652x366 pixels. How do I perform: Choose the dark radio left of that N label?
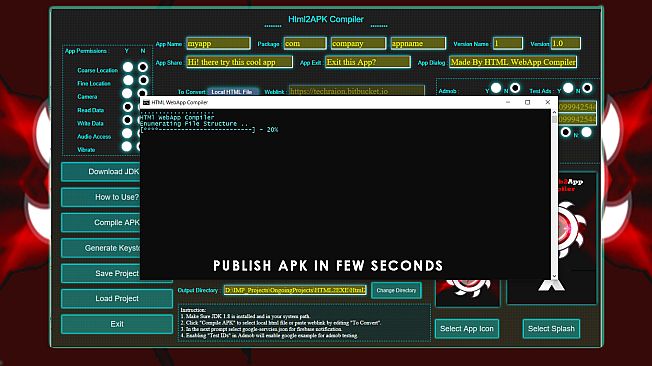point(566,133)
